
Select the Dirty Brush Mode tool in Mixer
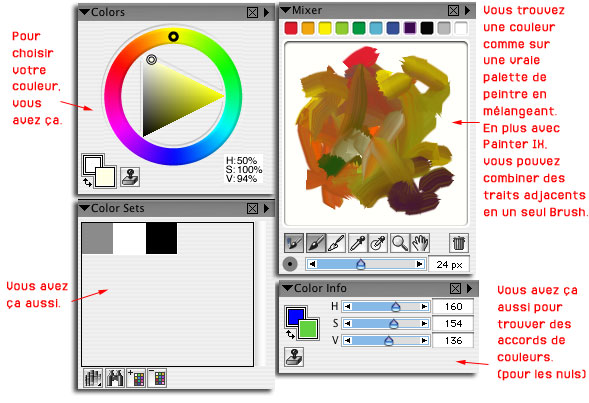pyautogui.click(x=294, y=243)
